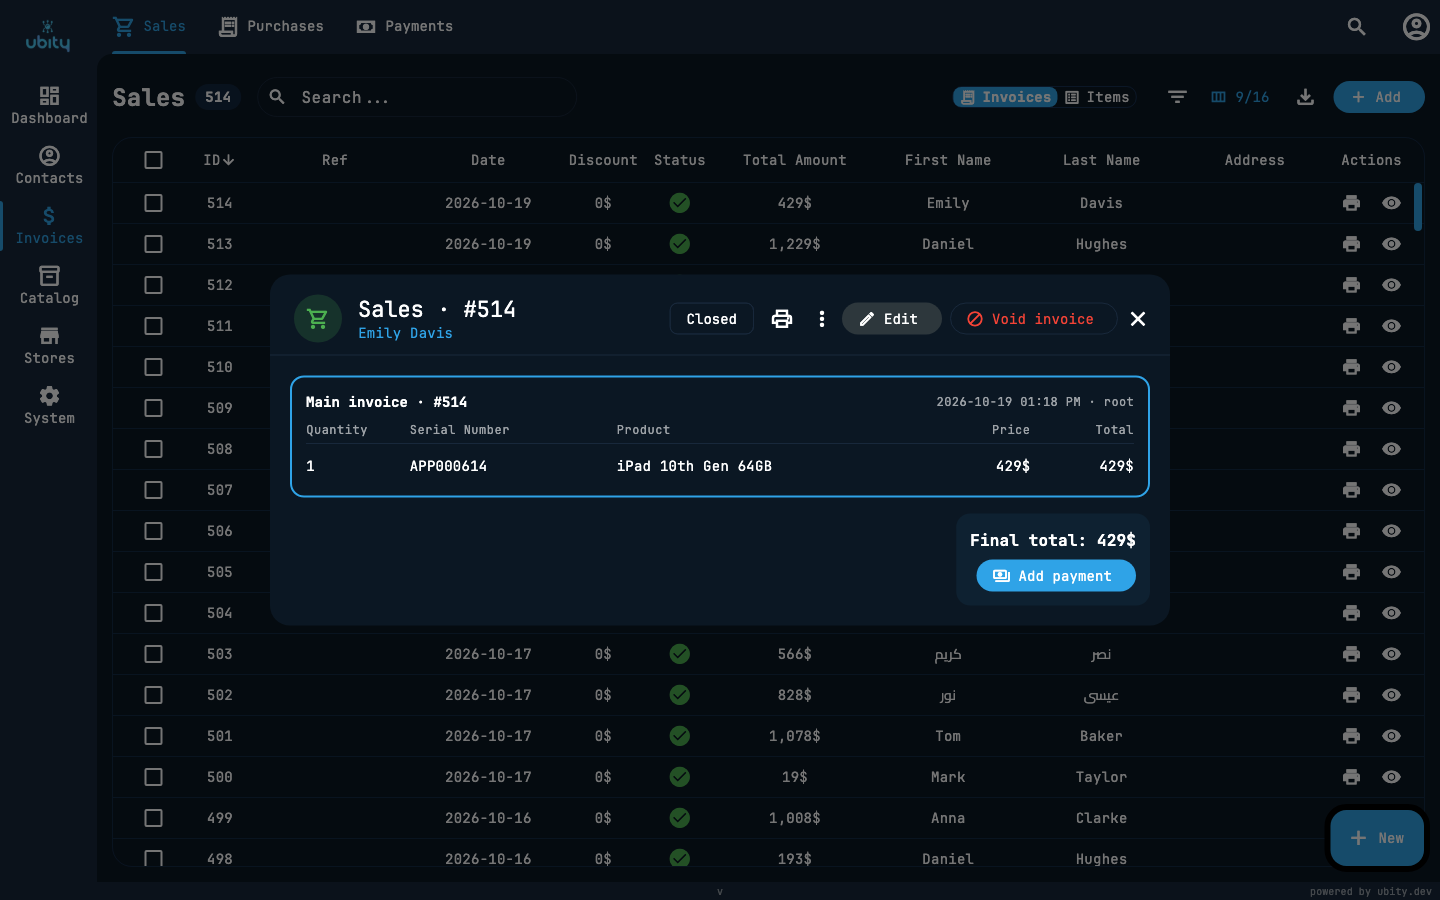Tick the checkbox for invoice 499
This screenshot has width=1440, height=900.
[x=153, y=818]
